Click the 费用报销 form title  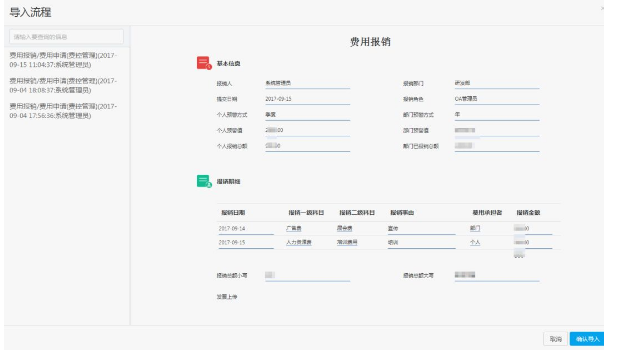click(x=370, y=42)
